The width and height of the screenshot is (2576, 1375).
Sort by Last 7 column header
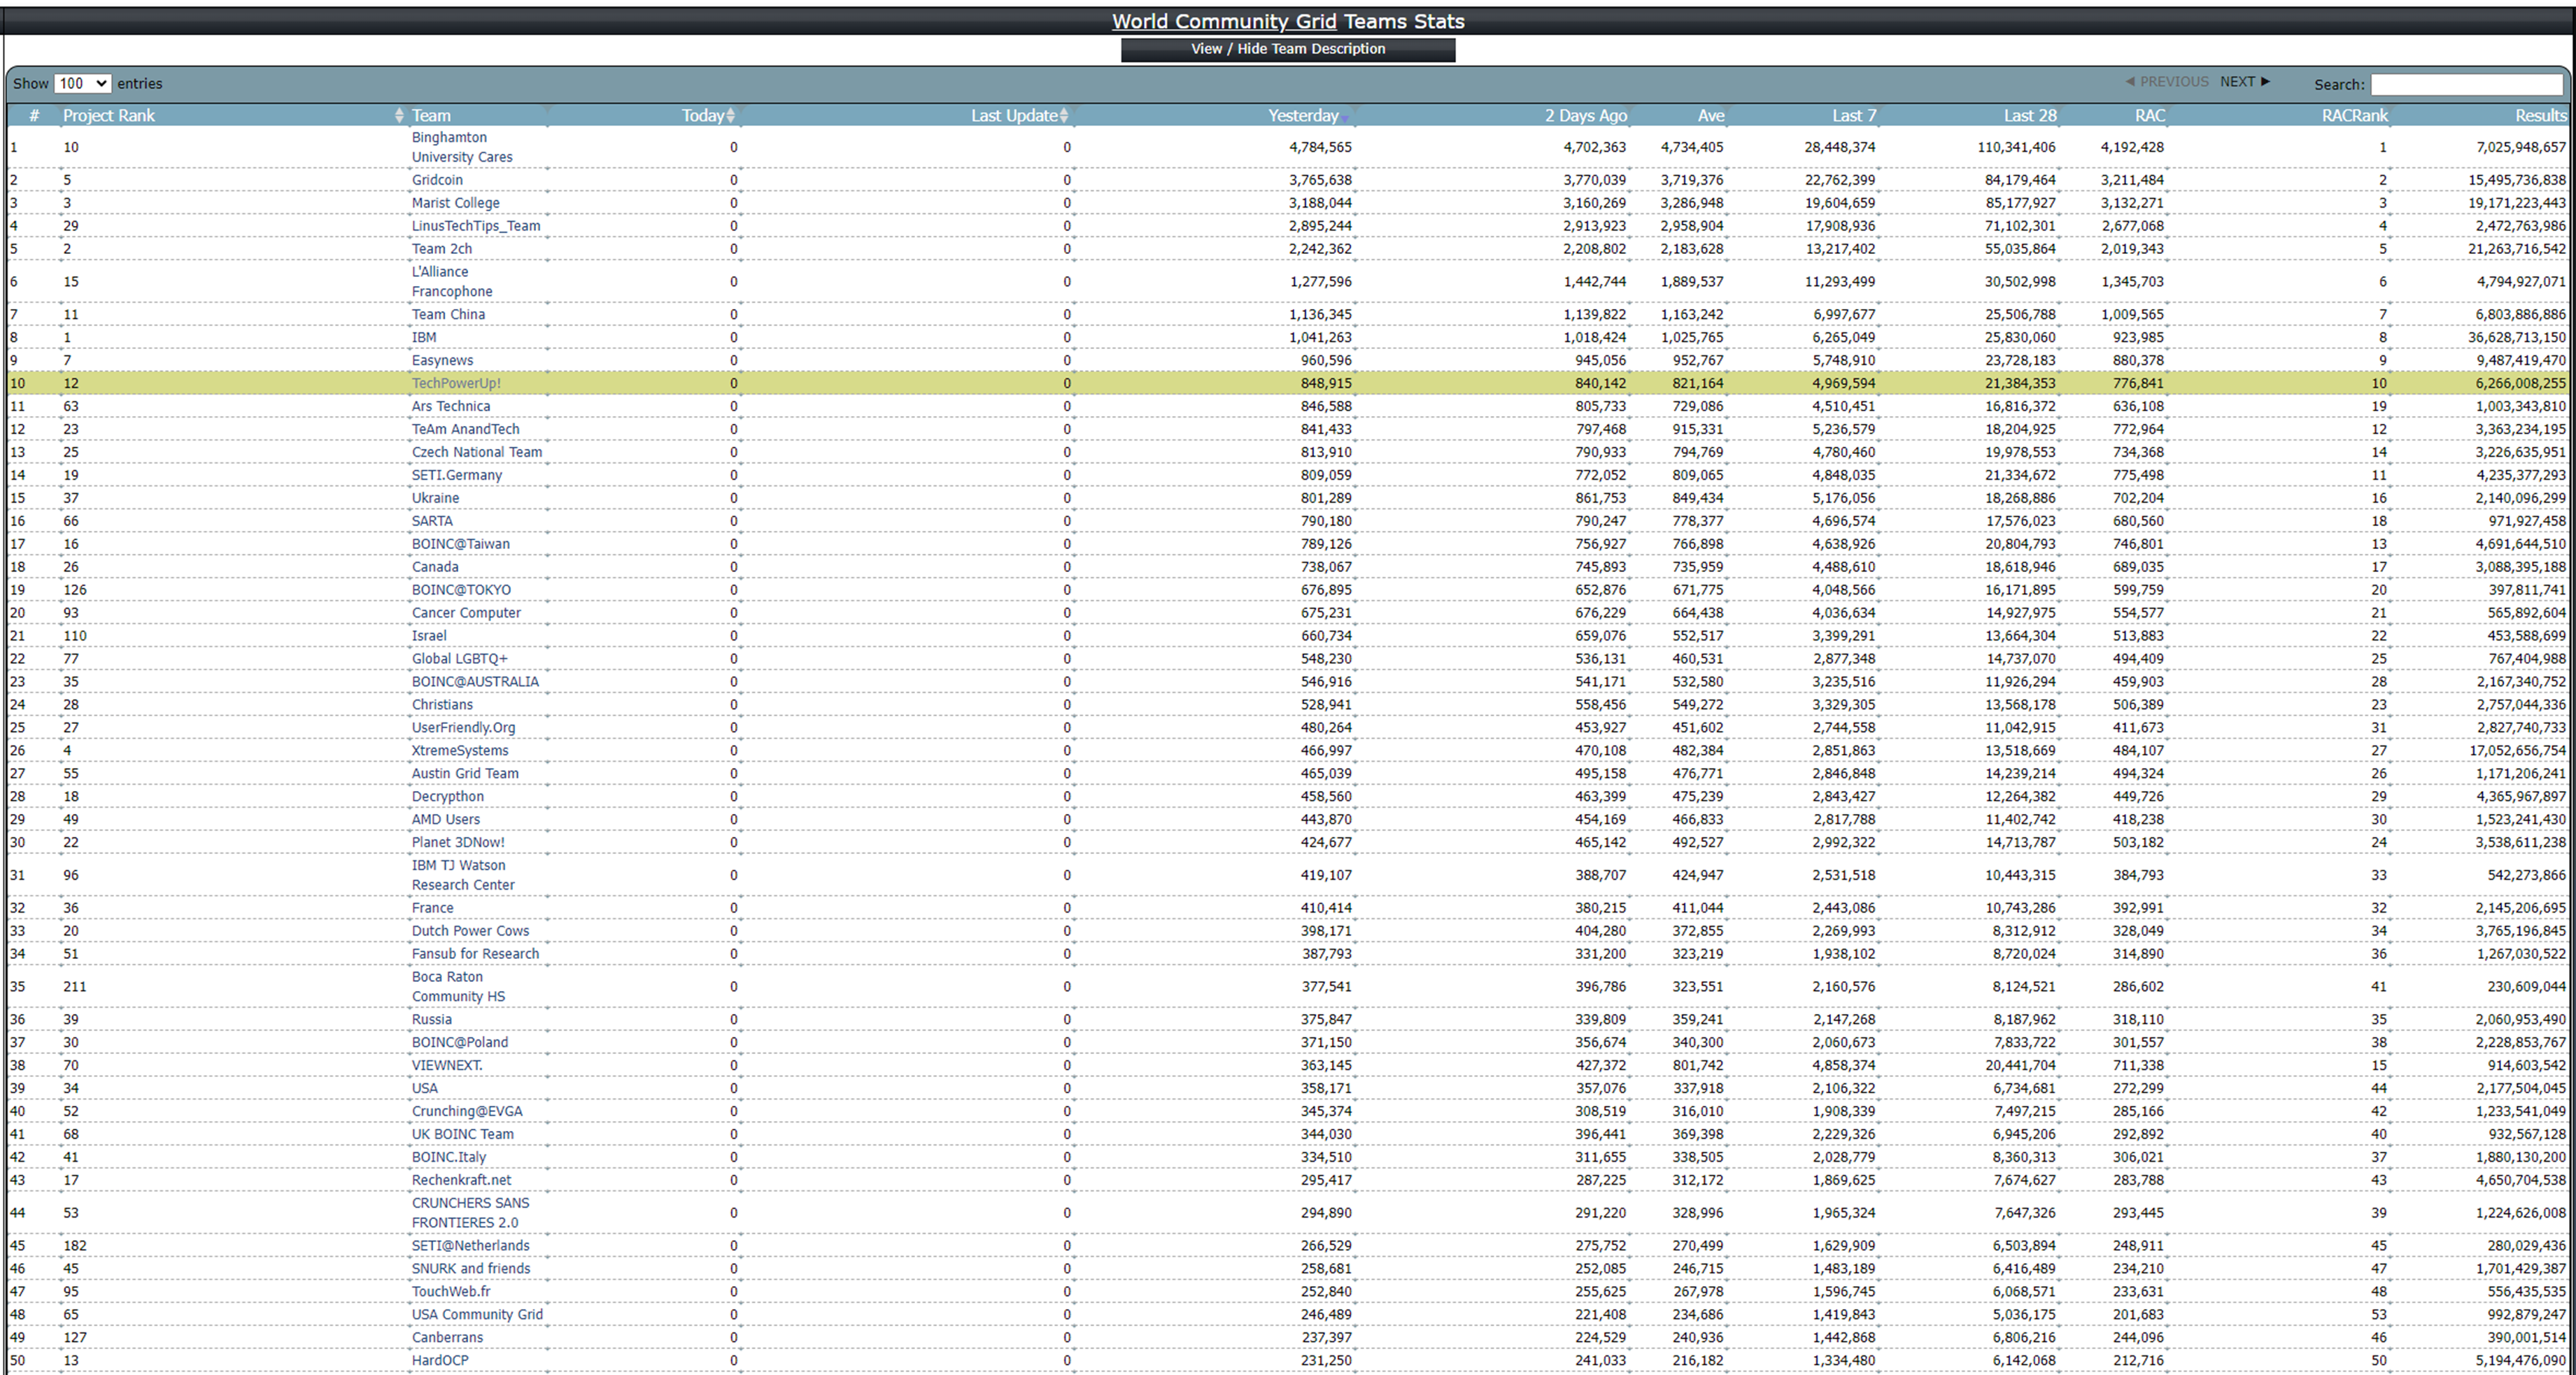click(x=1854, y=116)
